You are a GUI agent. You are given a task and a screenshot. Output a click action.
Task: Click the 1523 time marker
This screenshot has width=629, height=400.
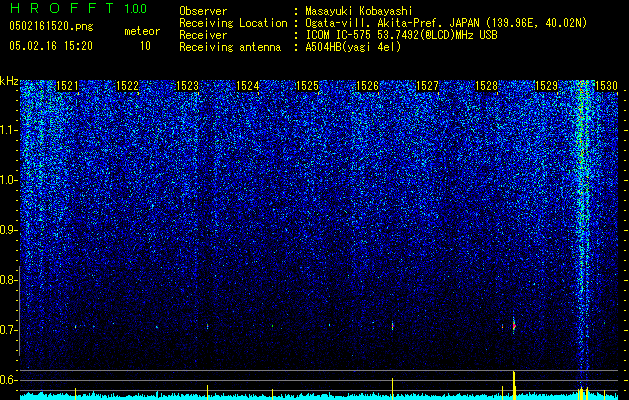pyautogui.click(x=187, y=86)
